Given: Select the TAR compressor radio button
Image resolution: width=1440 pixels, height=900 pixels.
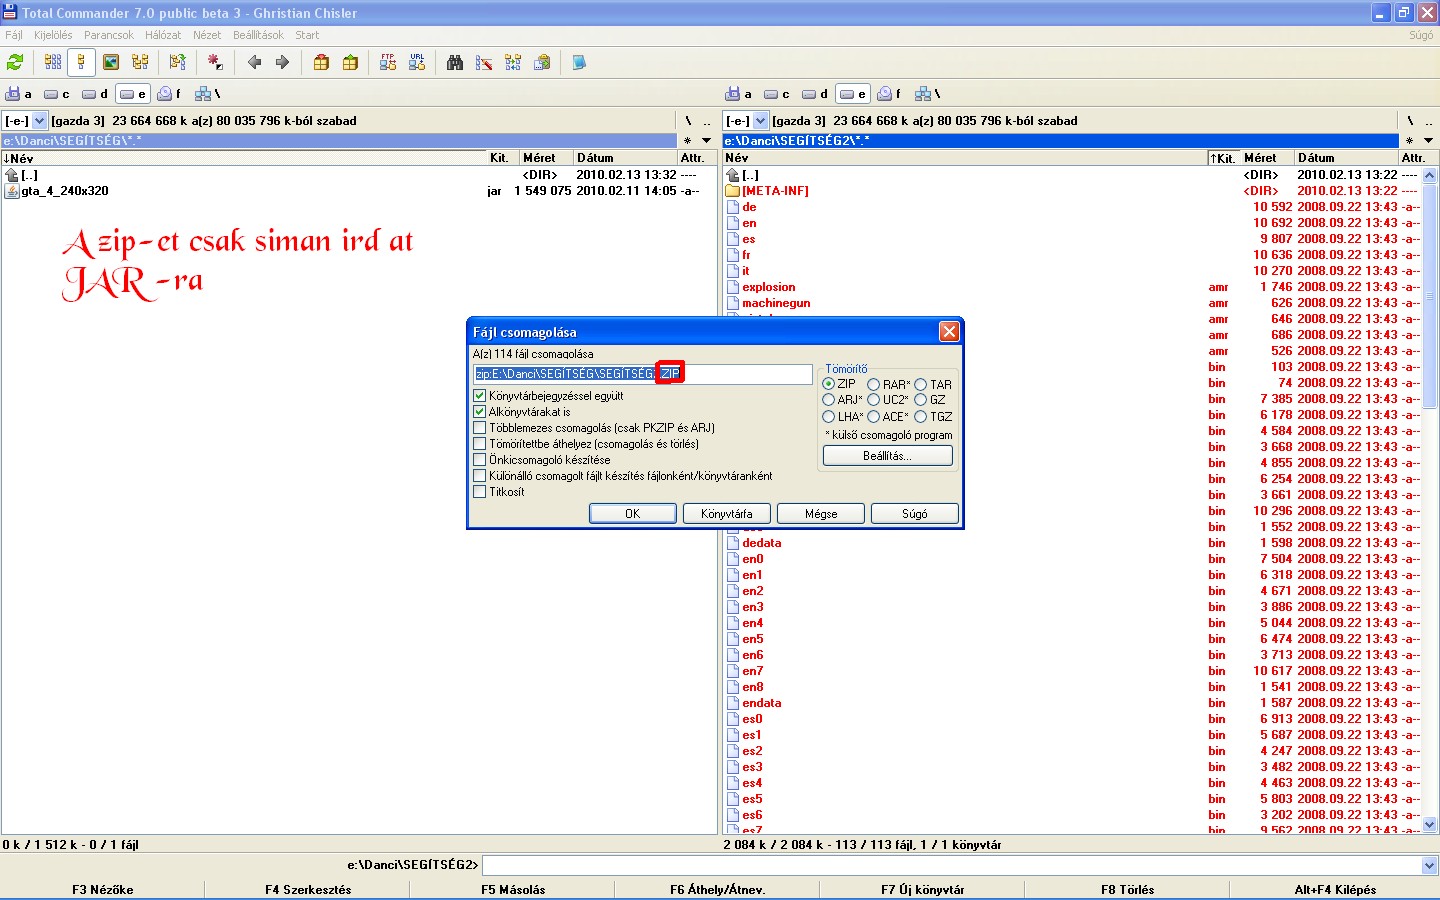Looking at the screenshot, I should tap(921, 384).
